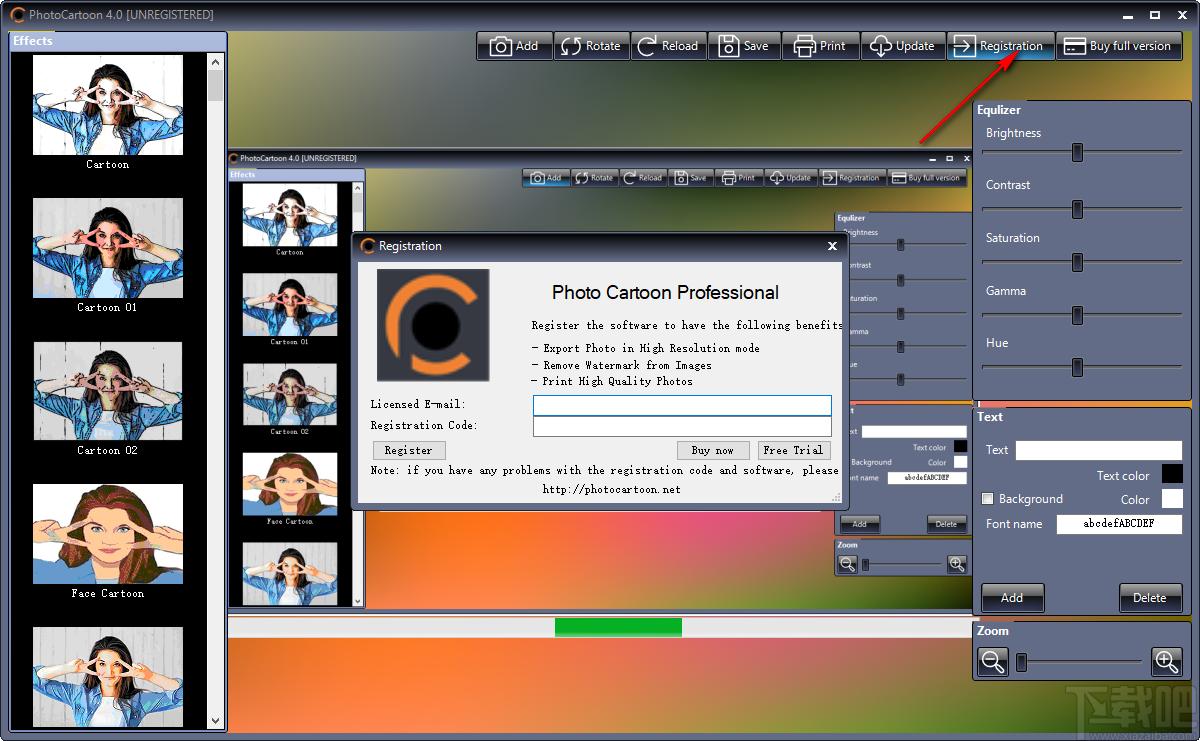Click the Licensed E-mail input field
Screen dimensions: 1200x741
682,405
